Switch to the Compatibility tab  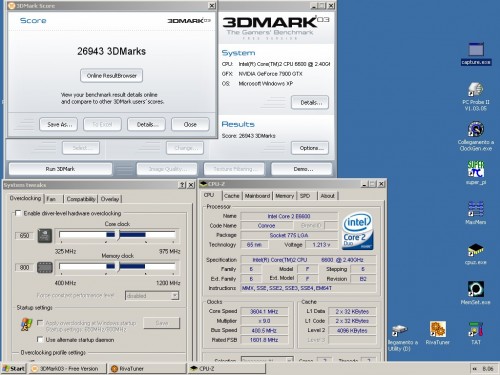point(81,199)
